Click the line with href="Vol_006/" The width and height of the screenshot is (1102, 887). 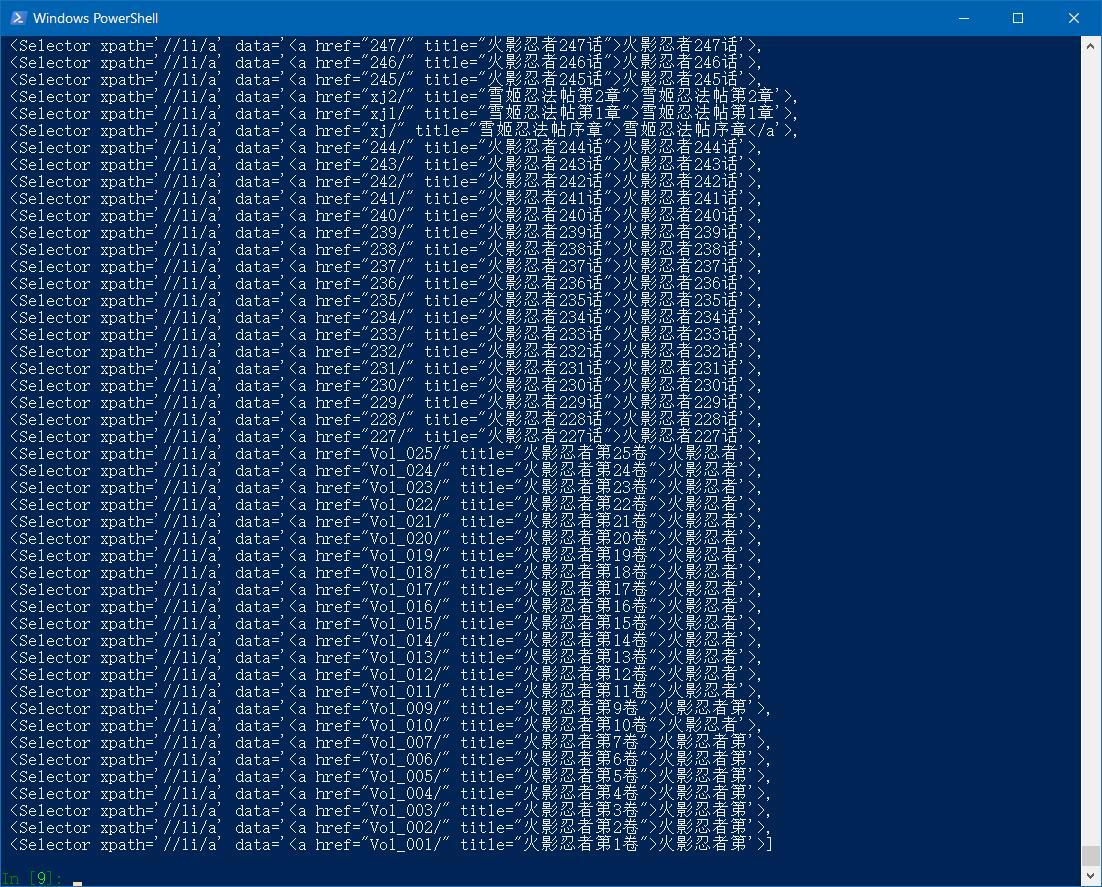click(390, 760)
